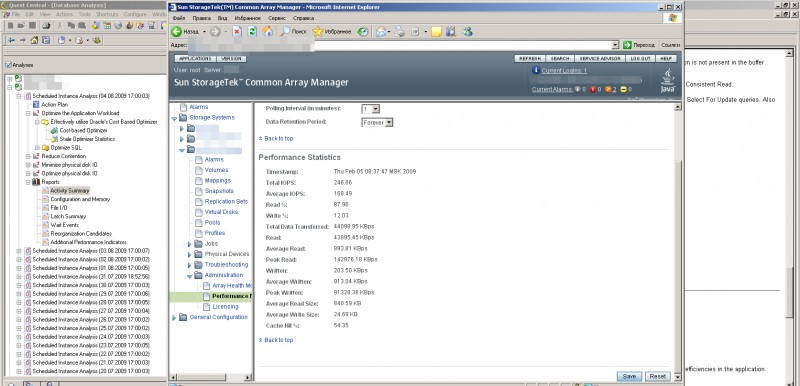
Task: Click Quest Central New document icon
Action: pyautogui.click(x=10, y=25)
